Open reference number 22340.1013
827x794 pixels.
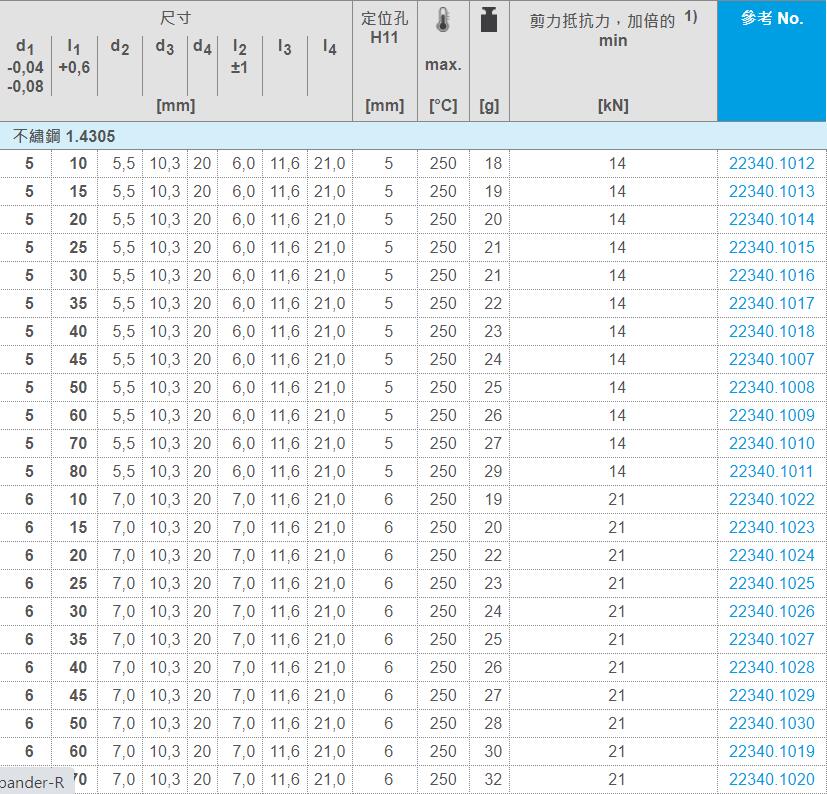(x=771, y=192)
